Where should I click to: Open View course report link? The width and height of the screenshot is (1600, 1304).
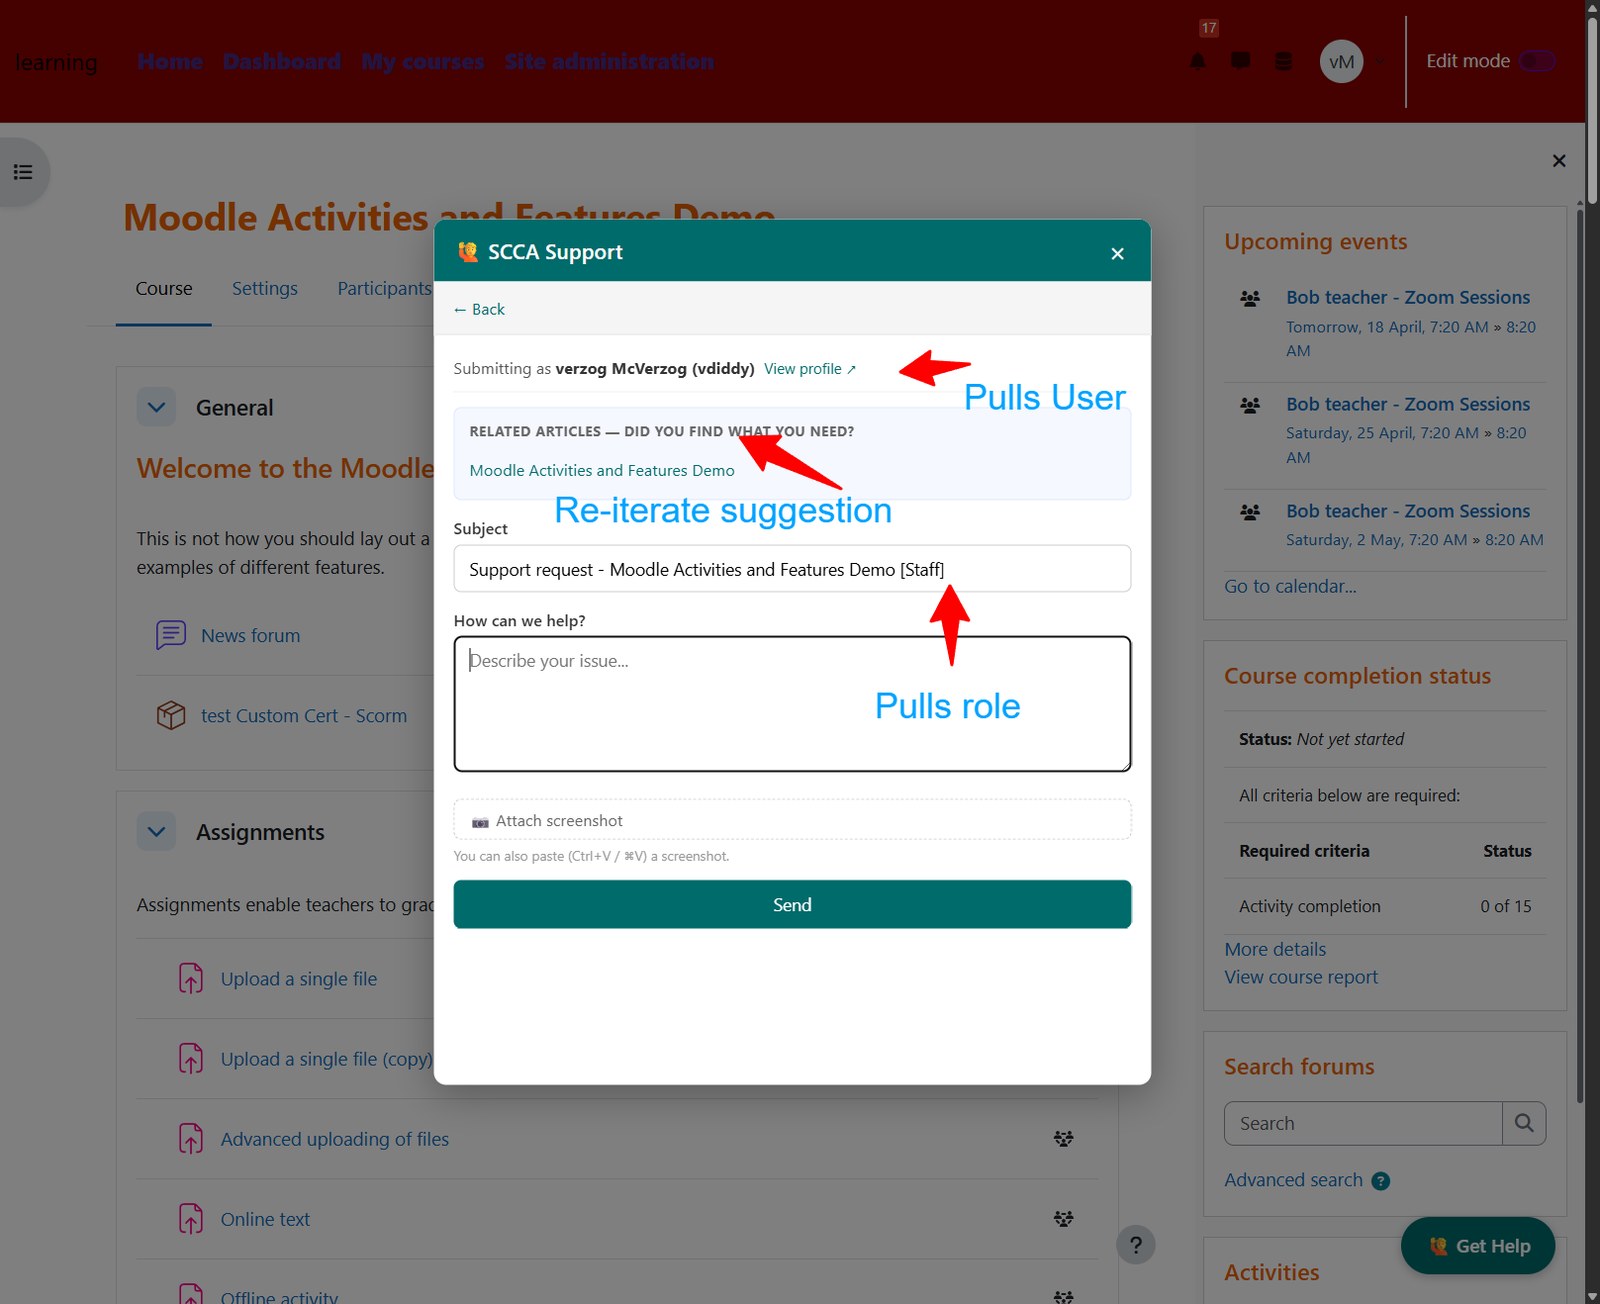pyautogui.click(x=1301, y=977)
